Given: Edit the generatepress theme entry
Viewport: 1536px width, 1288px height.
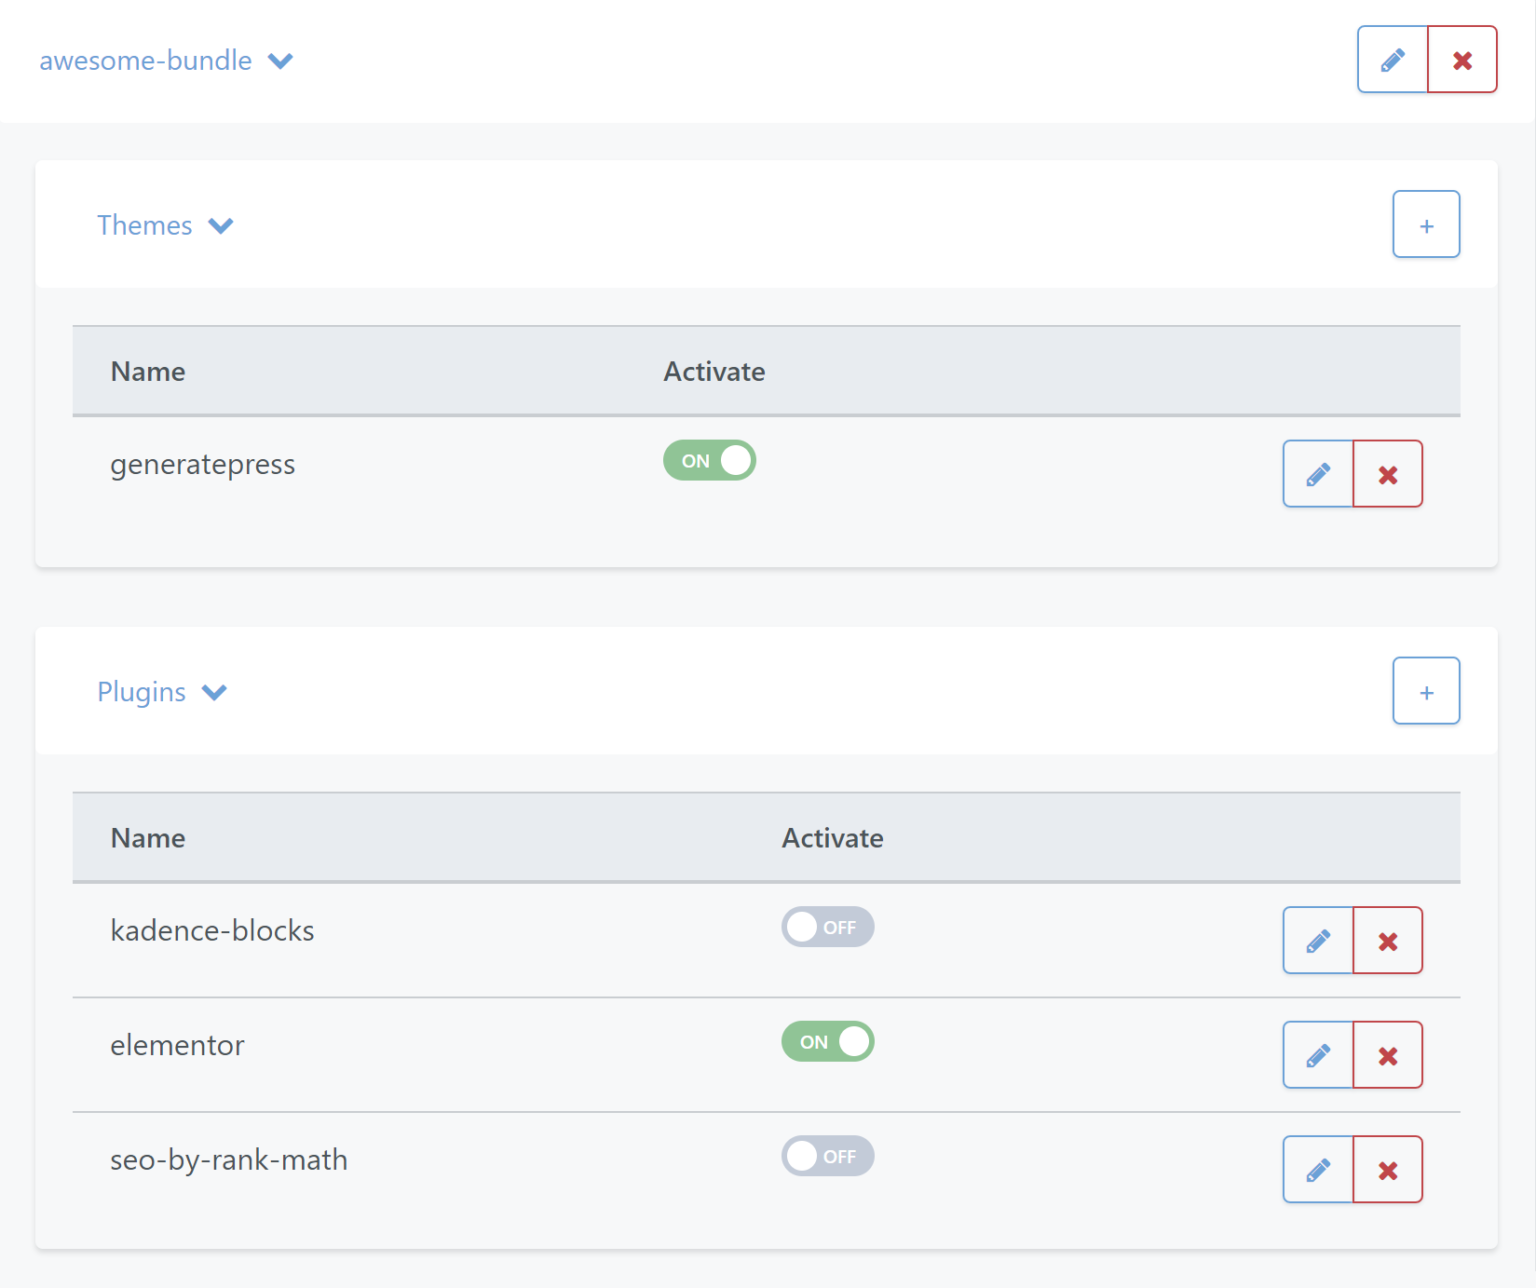Looking at the screenshot, I should tap(1317, 473).
